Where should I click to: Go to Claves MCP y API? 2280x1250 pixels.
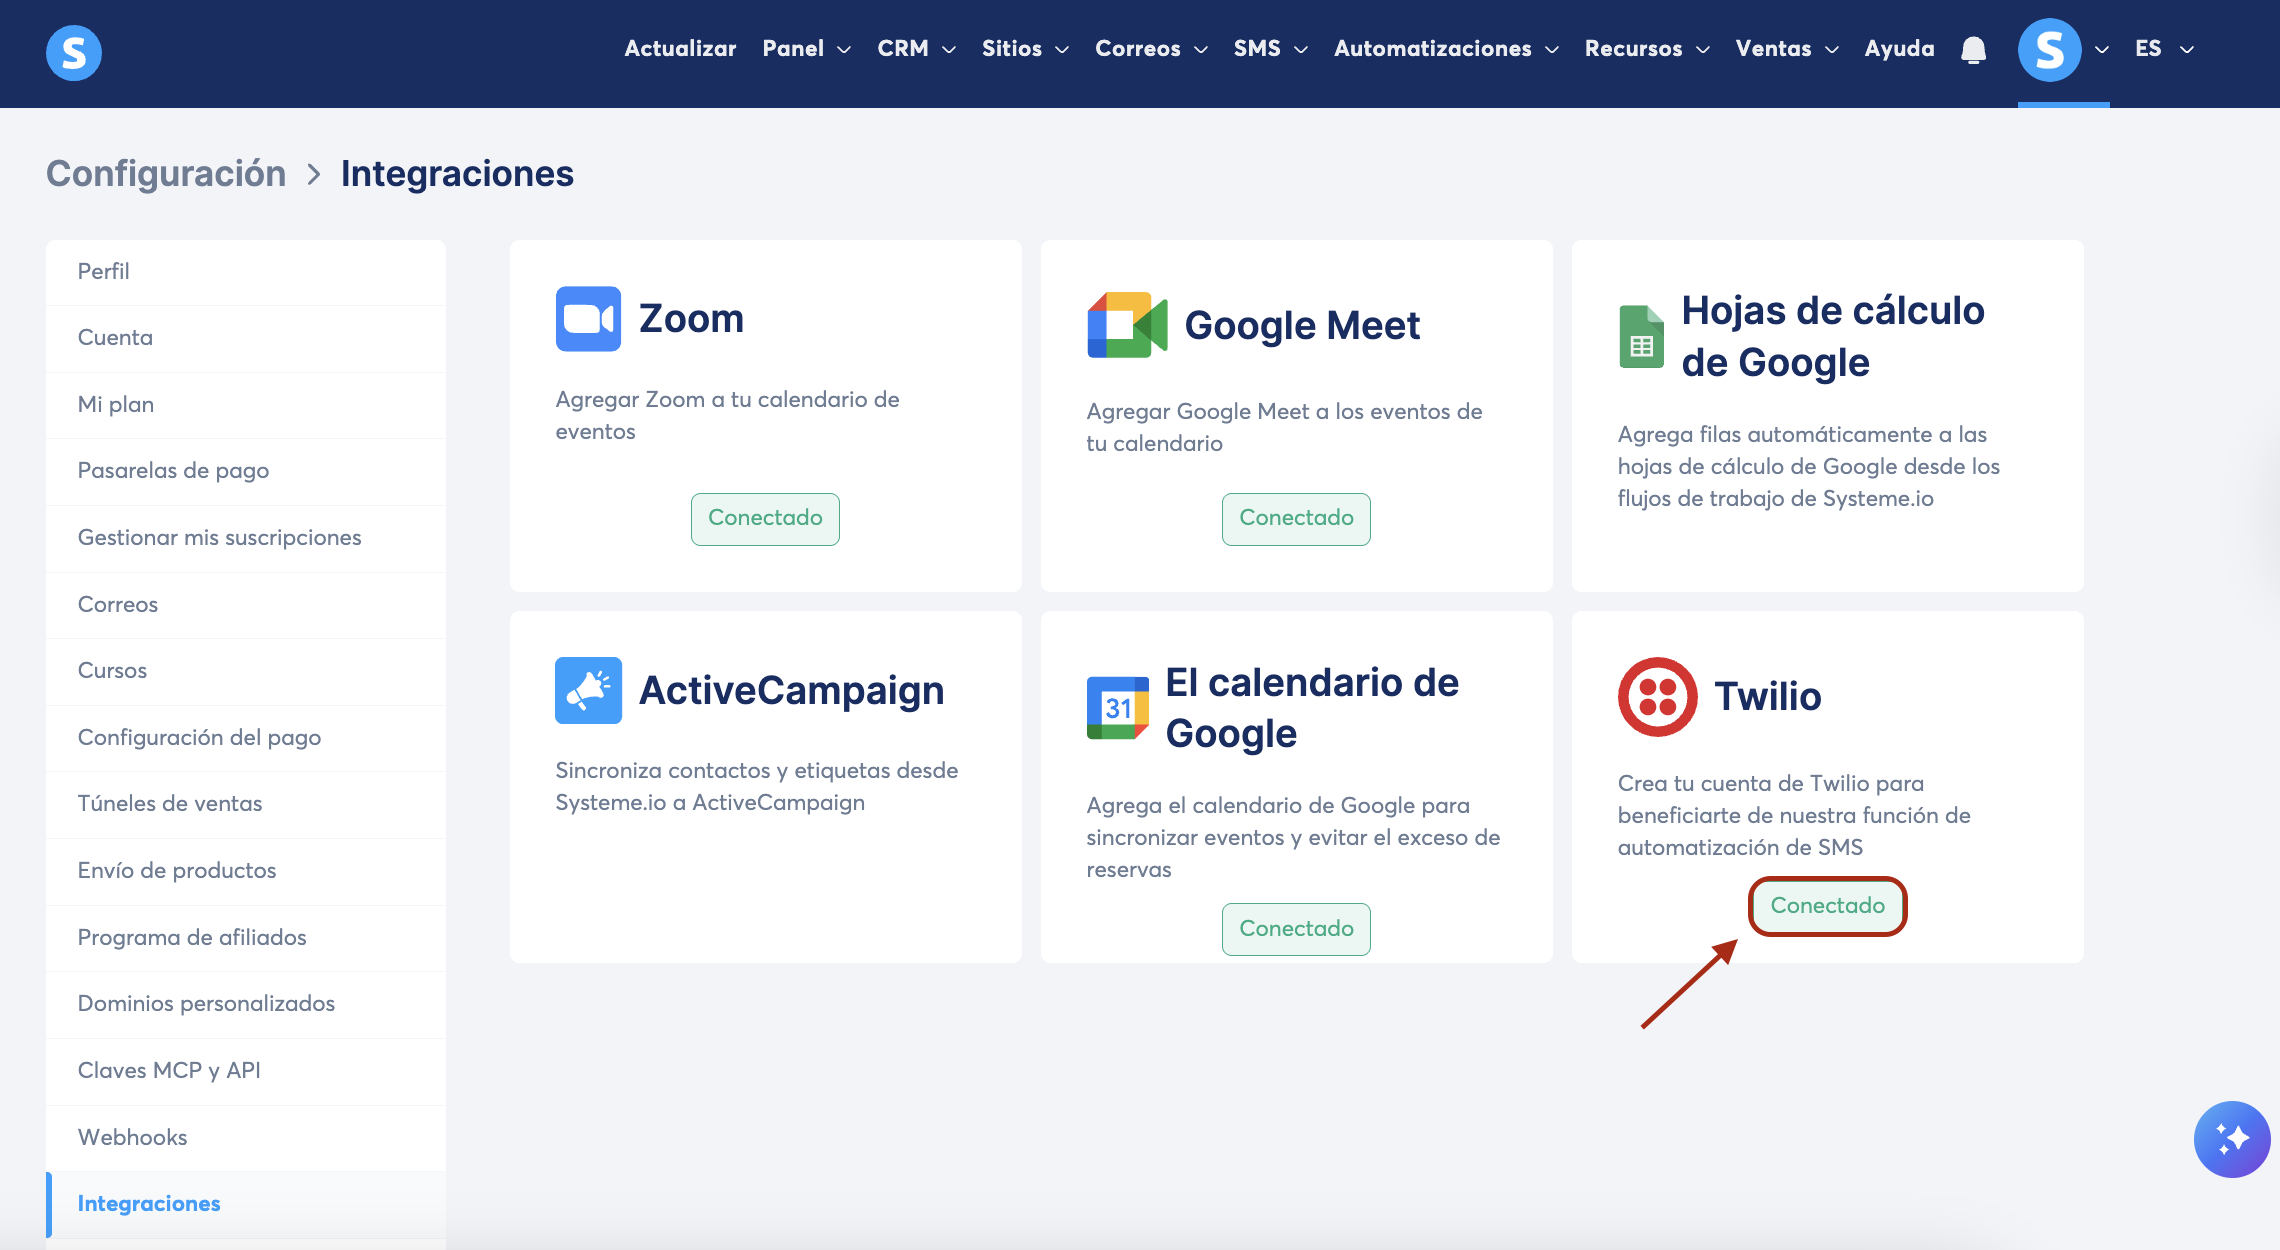tap(169, 1070)
